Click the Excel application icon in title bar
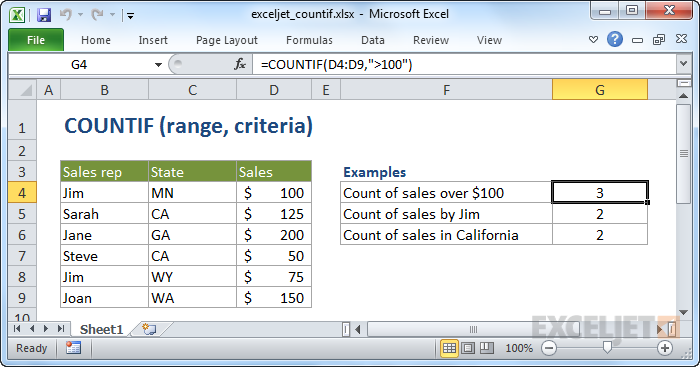 (17, 15)
